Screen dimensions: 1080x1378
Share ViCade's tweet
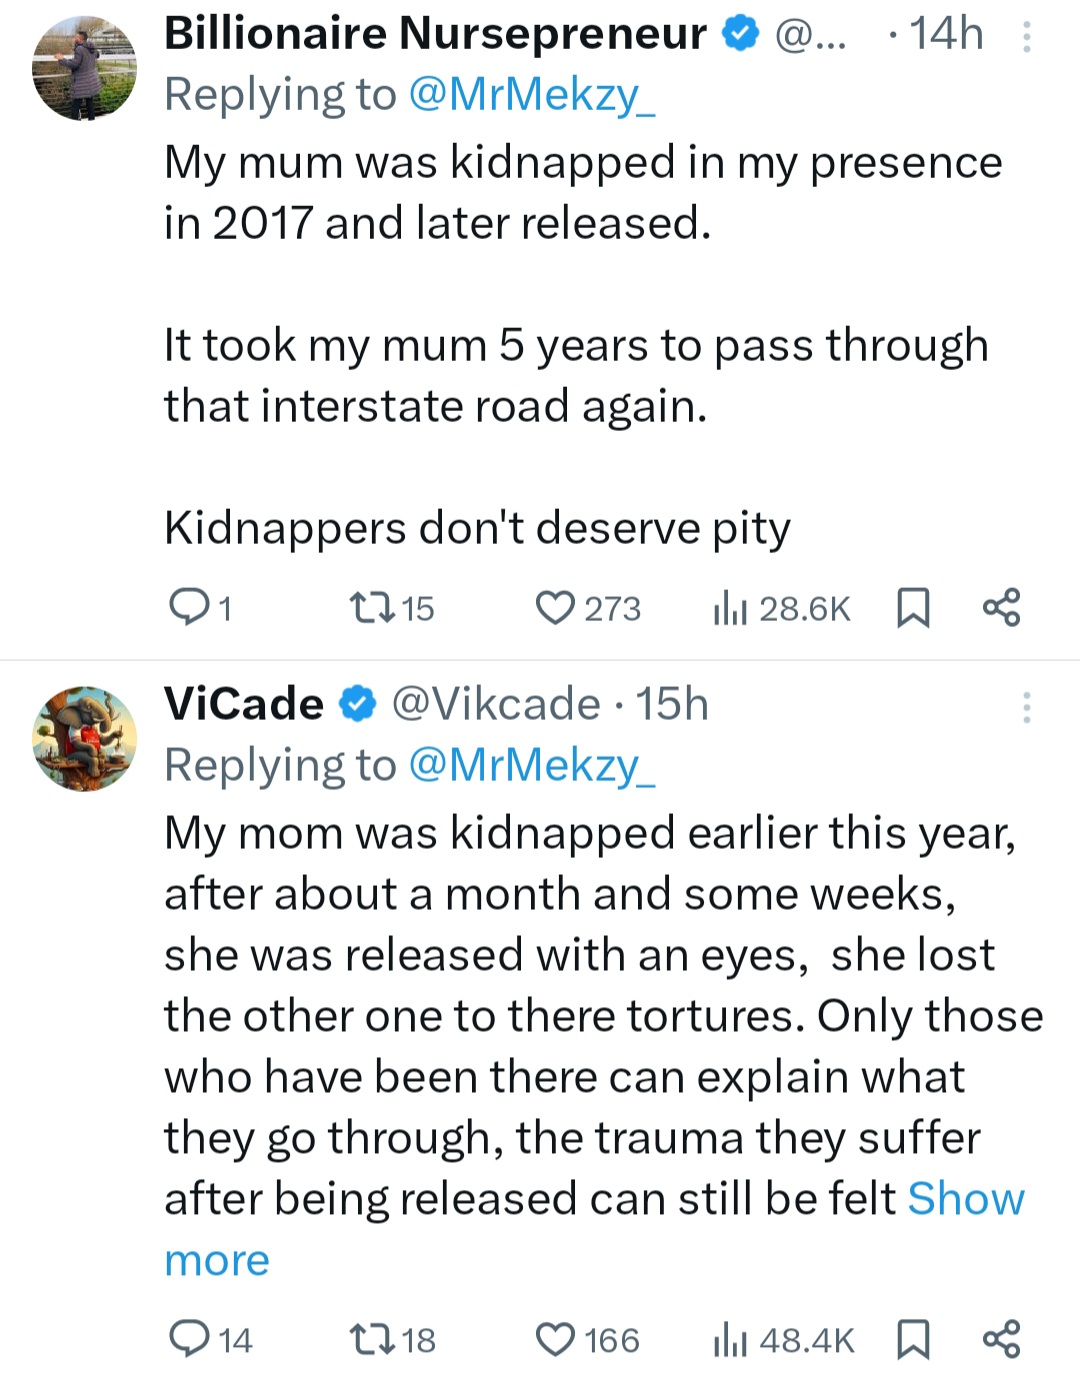1001,1339
